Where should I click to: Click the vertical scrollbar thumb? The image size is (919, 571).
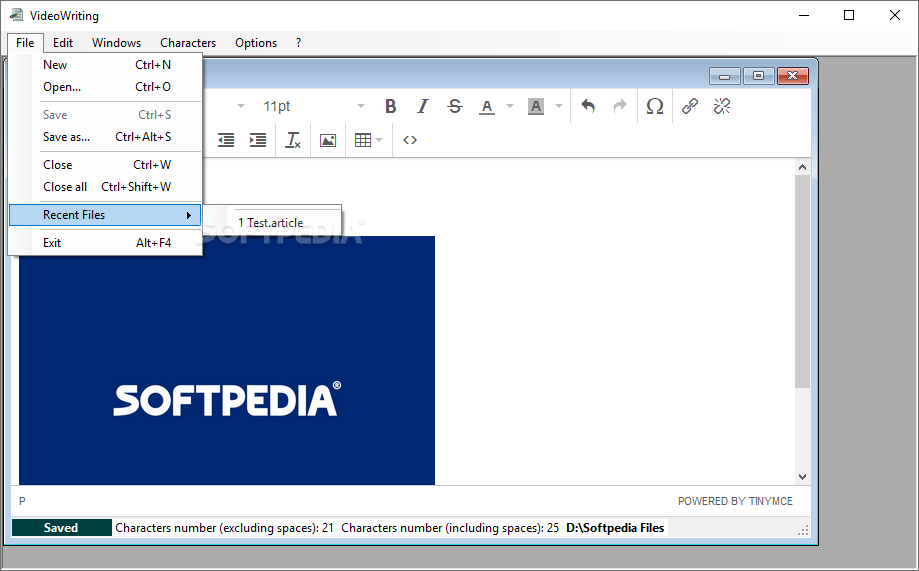pos(802,281)
